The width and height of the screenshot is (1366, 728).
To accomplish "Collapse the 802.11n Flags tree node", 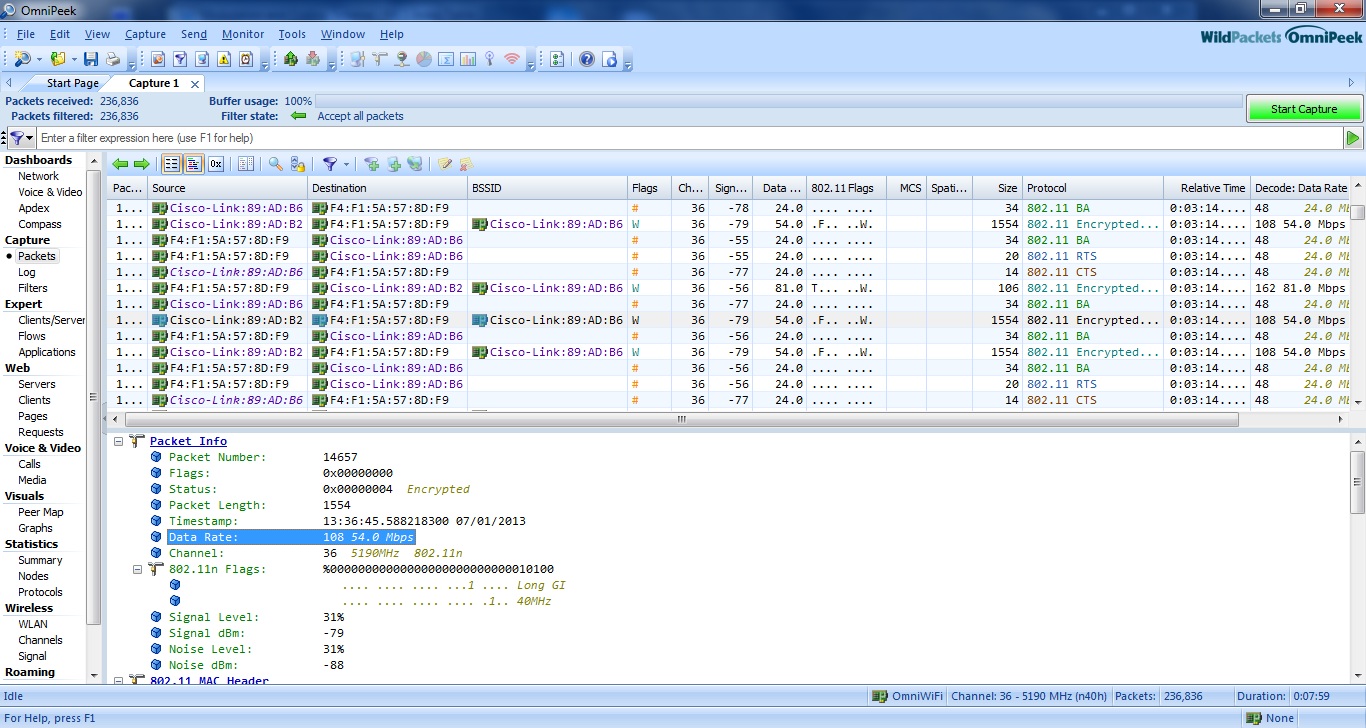I will click(x=139, y=569).
